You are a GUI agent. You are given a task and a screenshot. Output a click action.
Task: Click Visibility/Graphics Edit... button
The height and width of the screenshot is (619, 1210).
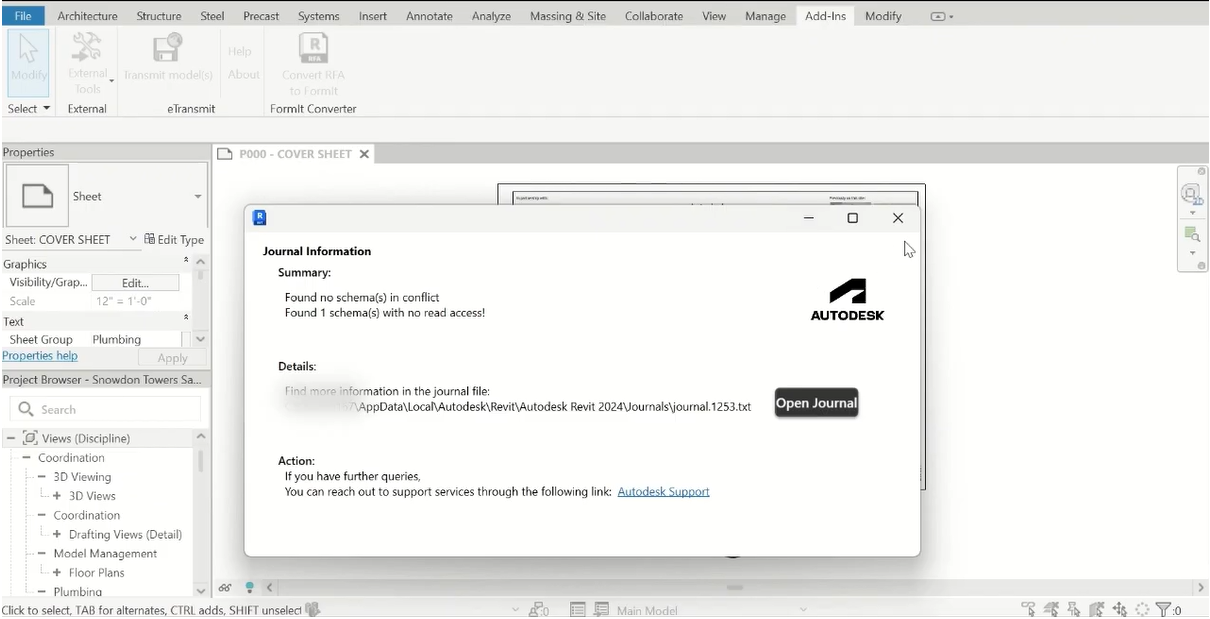coord(136,283)
